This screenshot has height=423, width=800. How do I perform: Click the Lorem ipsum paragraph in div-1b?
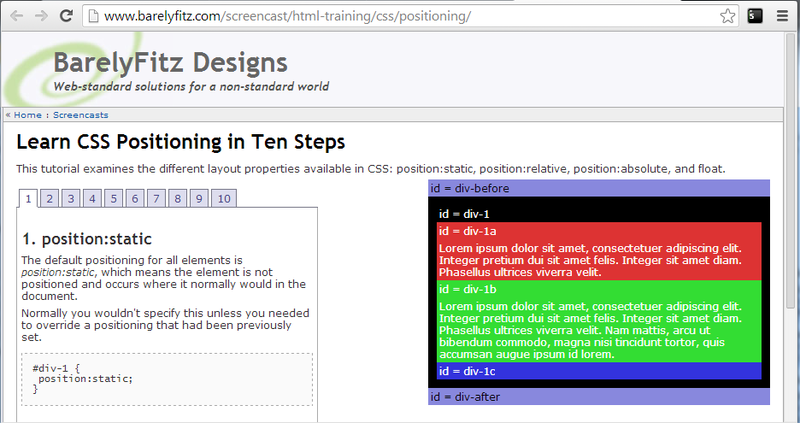coord(590,330)
